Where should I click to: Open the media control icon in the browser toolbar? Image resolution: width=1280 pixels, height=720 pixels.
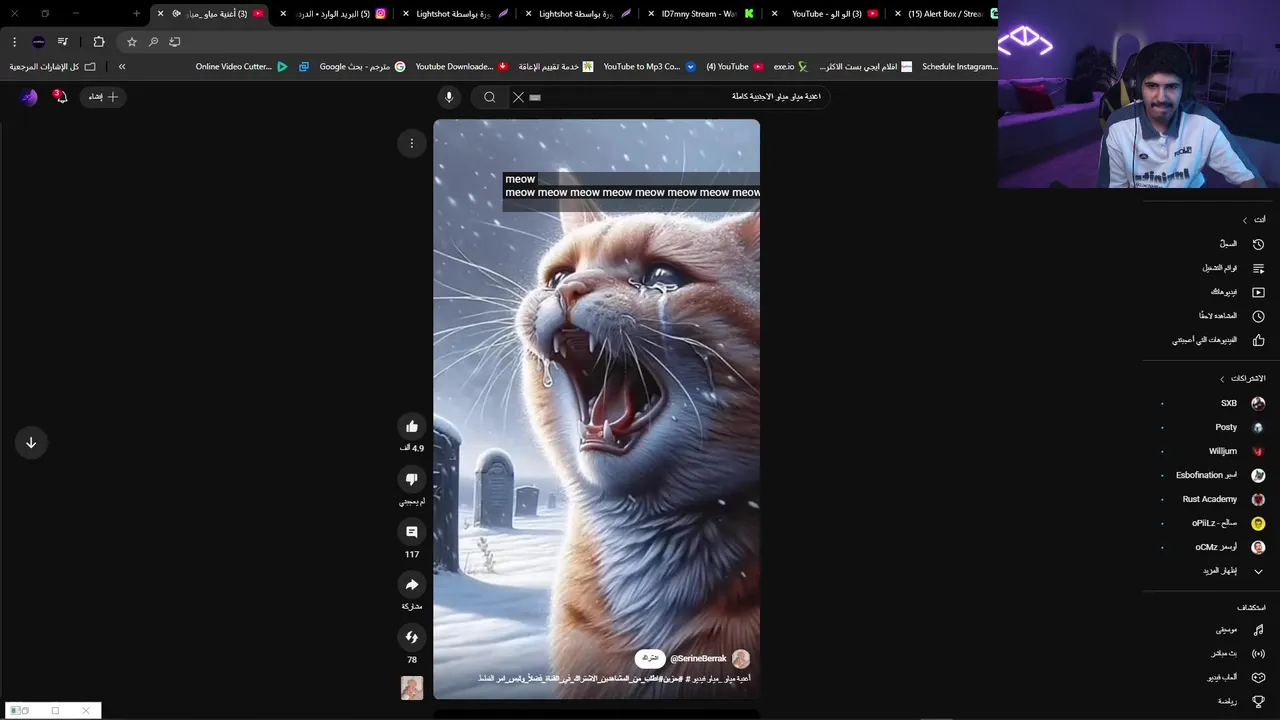[63, 42]
